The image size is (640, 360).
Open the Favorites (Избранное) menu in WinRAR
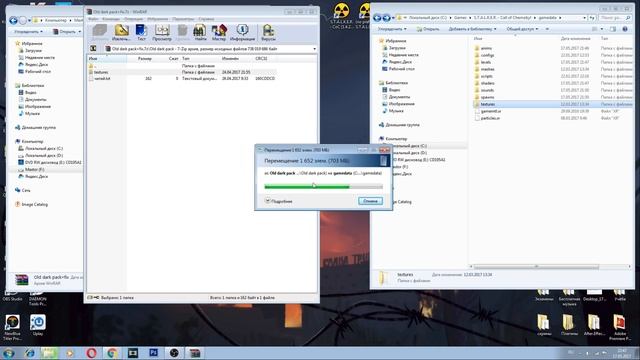(158, 19)
